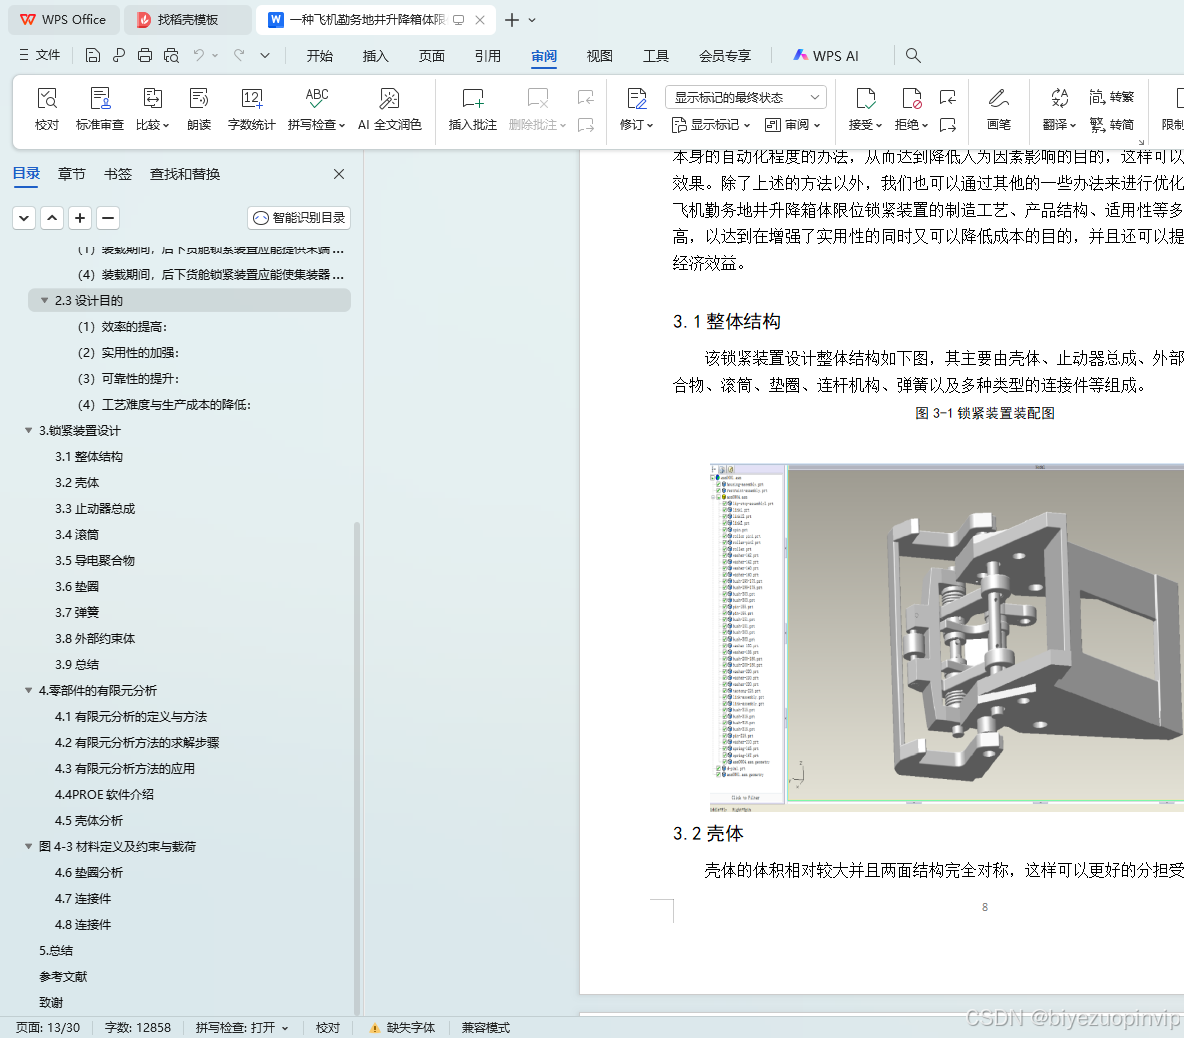
Task: Click the undo arrow icon
Action: (x=199, y=55)
